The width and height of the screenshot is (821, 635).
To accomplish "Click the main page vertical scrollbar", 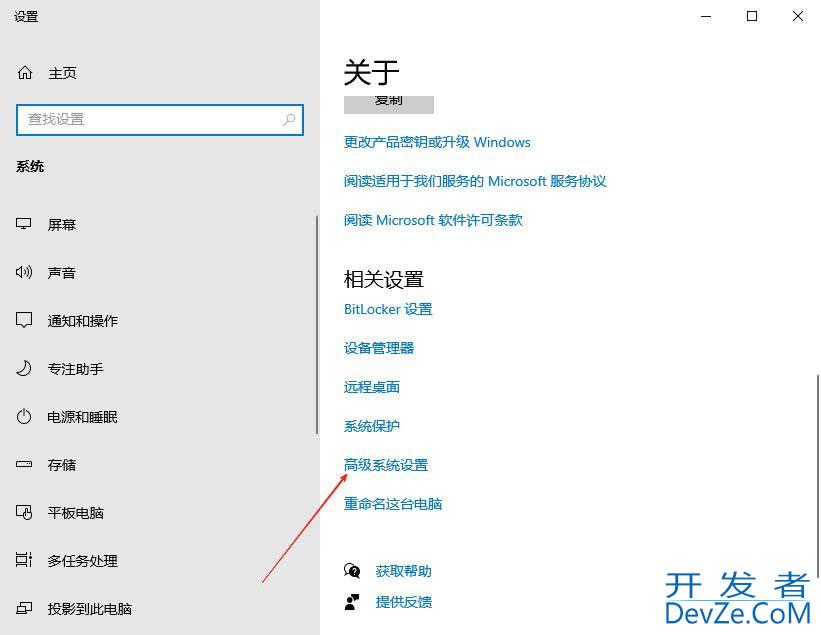I will tap(817, 476).
